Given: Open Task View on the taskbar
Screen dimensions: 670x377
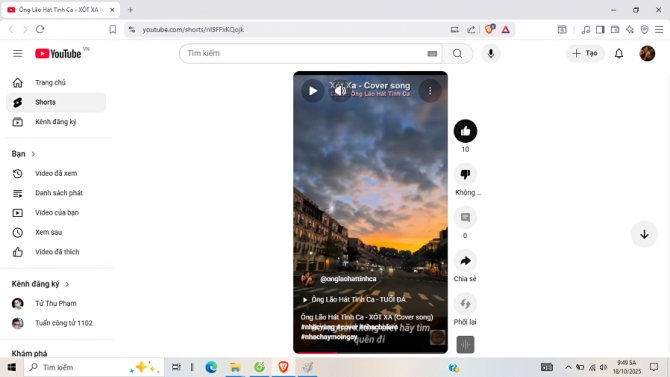Looking at the screenshot, I should [176, 367].
